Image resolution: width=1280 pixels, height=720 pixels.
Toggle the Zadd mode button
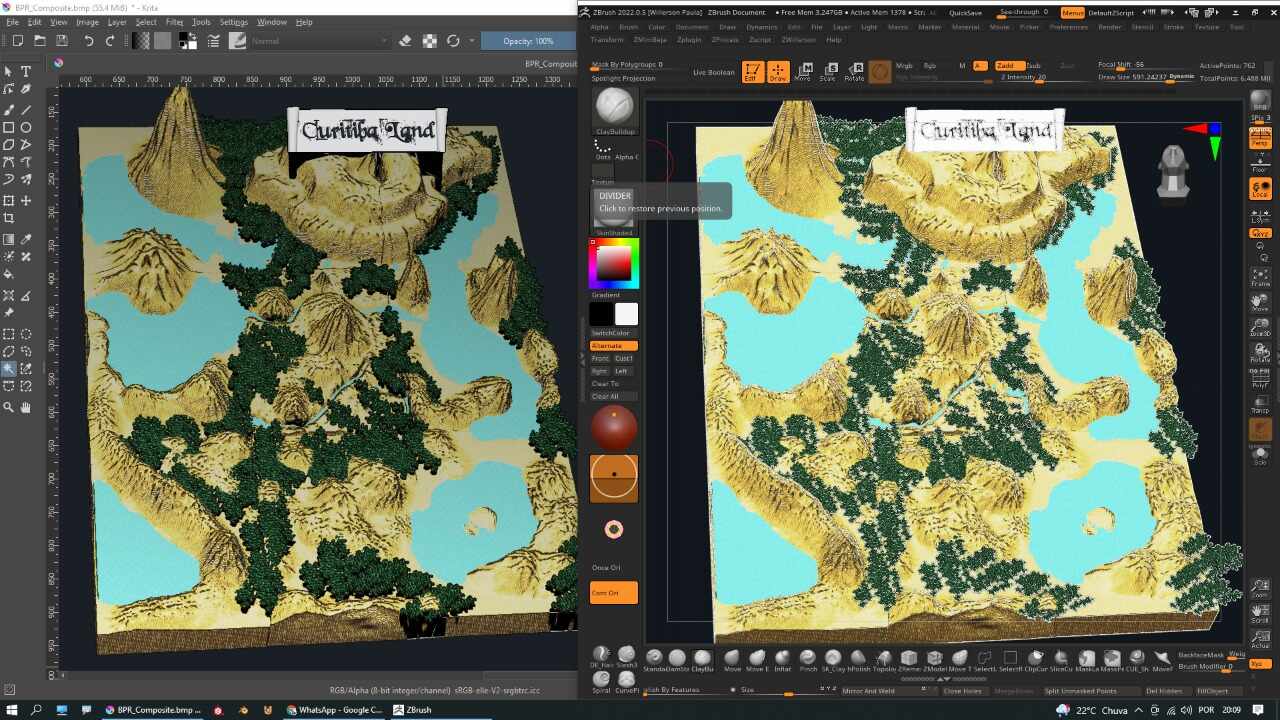1009,65
